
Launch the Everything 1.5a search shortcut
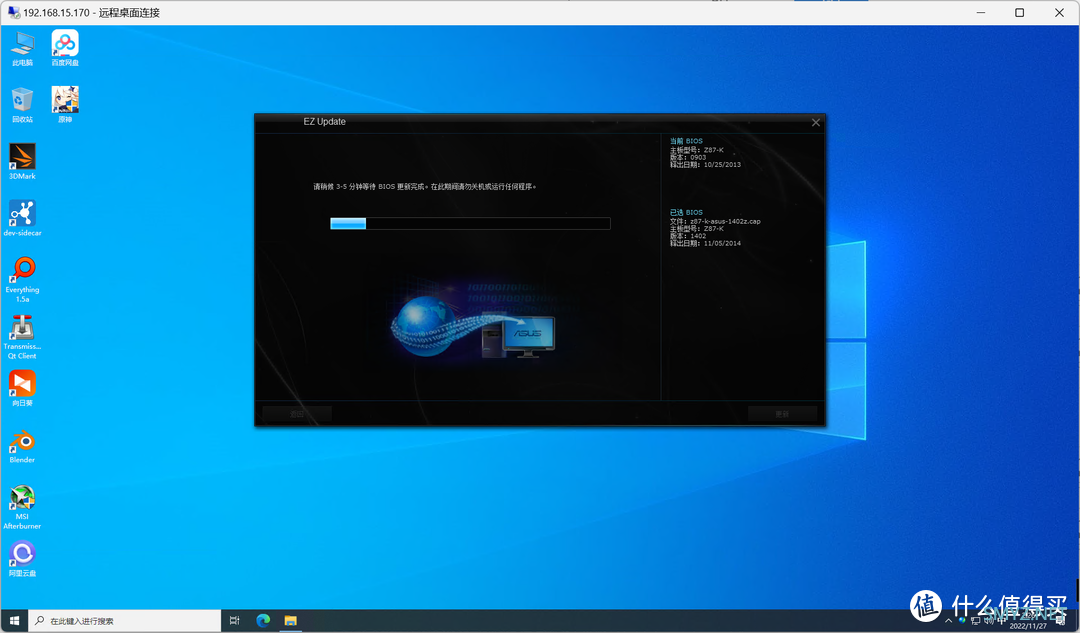[22, 279]
